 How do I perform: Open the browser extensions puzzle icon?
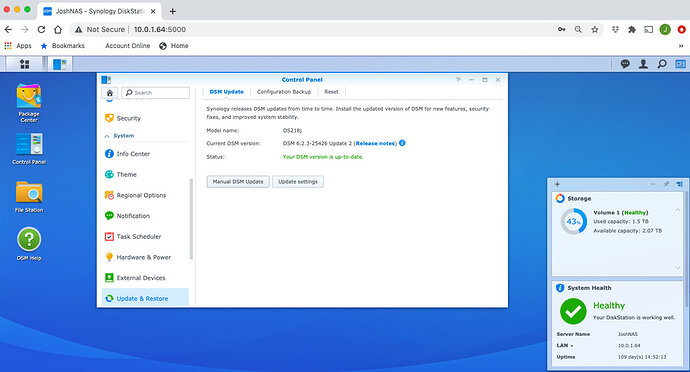pyautogui.click(x=632, y=29)
